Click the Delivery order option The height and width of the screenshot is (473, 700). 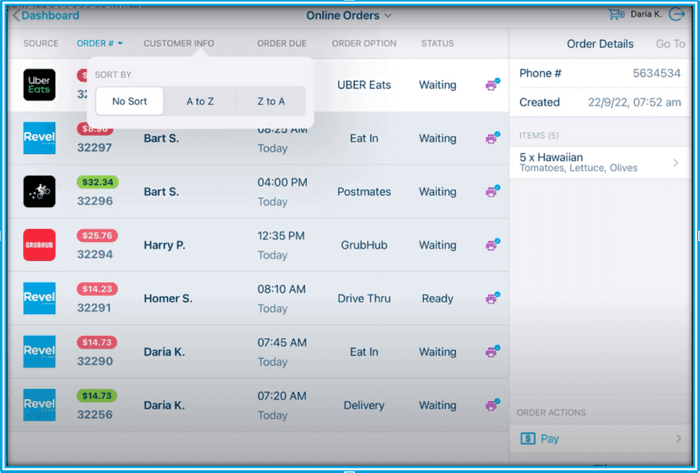[x=364, y=405]
